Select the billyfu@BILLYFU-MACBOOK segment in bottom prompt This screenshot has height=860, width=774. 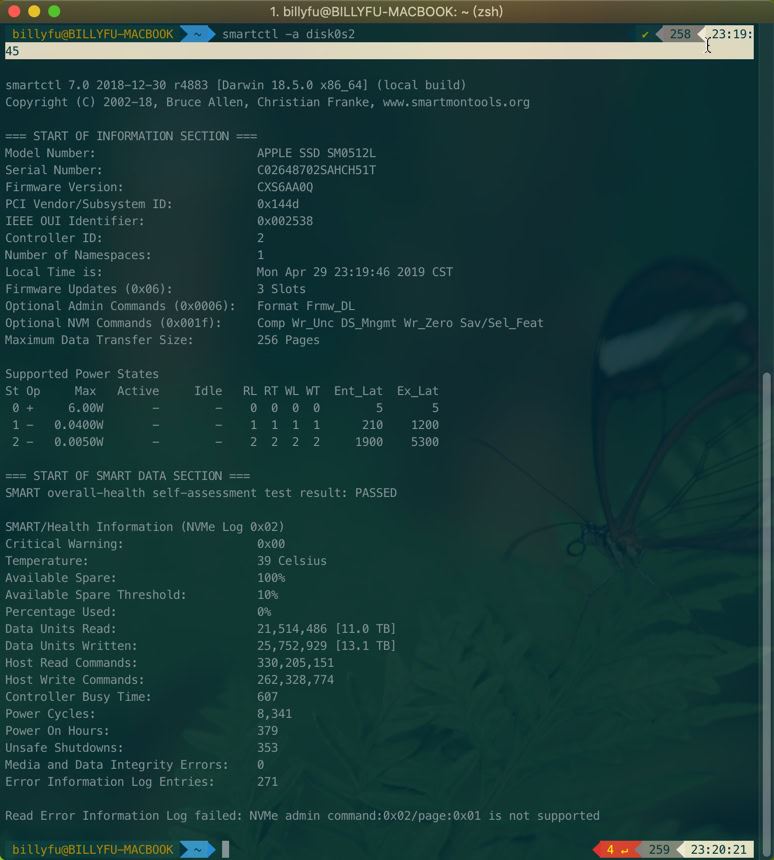click(92, 850)
